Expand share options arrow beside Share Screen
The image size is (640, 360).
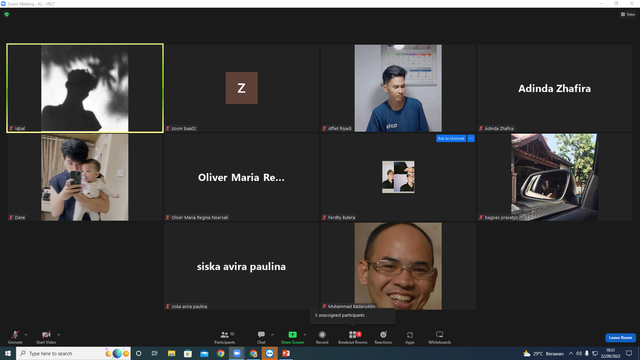(305, 335)
